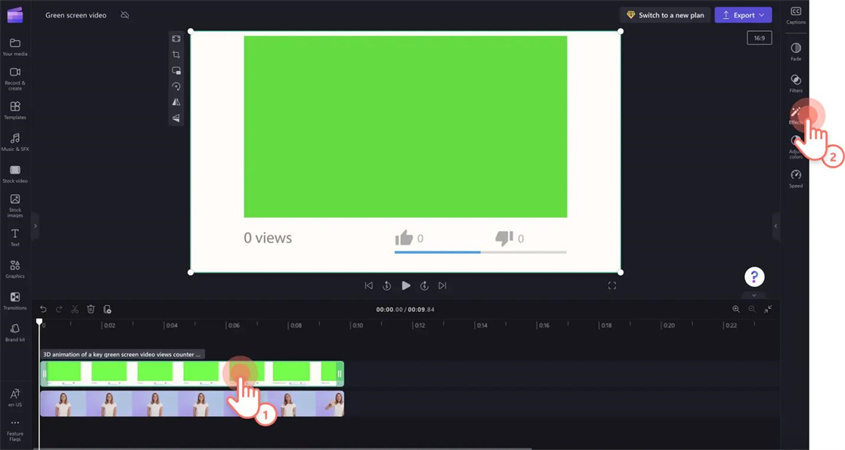Click the 00:00.00 / 00:09.84 timecode
The image size is (845, 450).
tap(405, 309)
